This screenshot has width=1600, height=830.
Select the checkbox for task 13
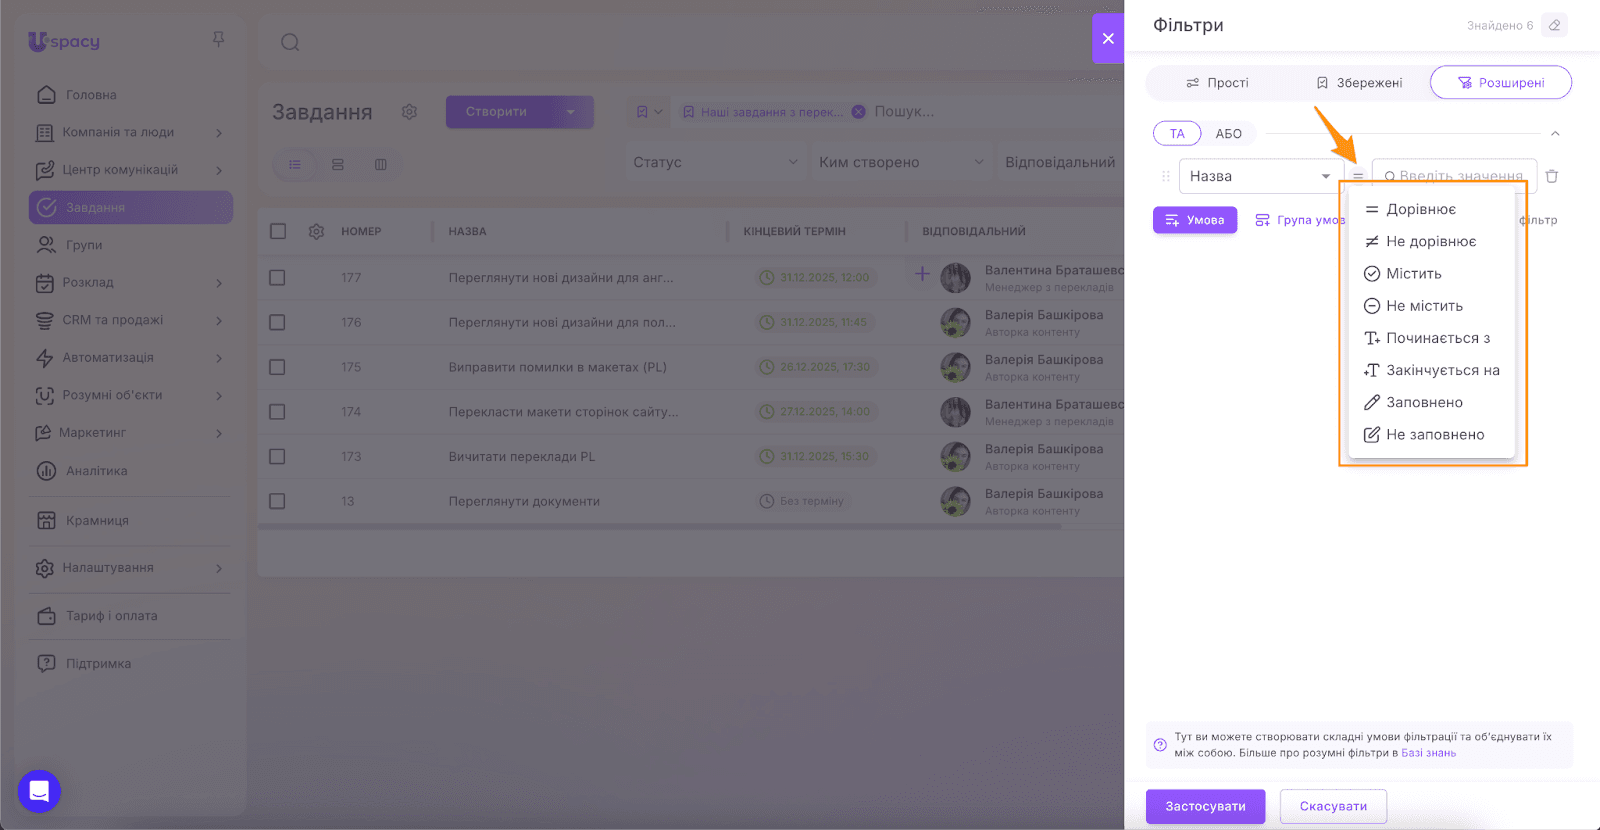[277, 501]
